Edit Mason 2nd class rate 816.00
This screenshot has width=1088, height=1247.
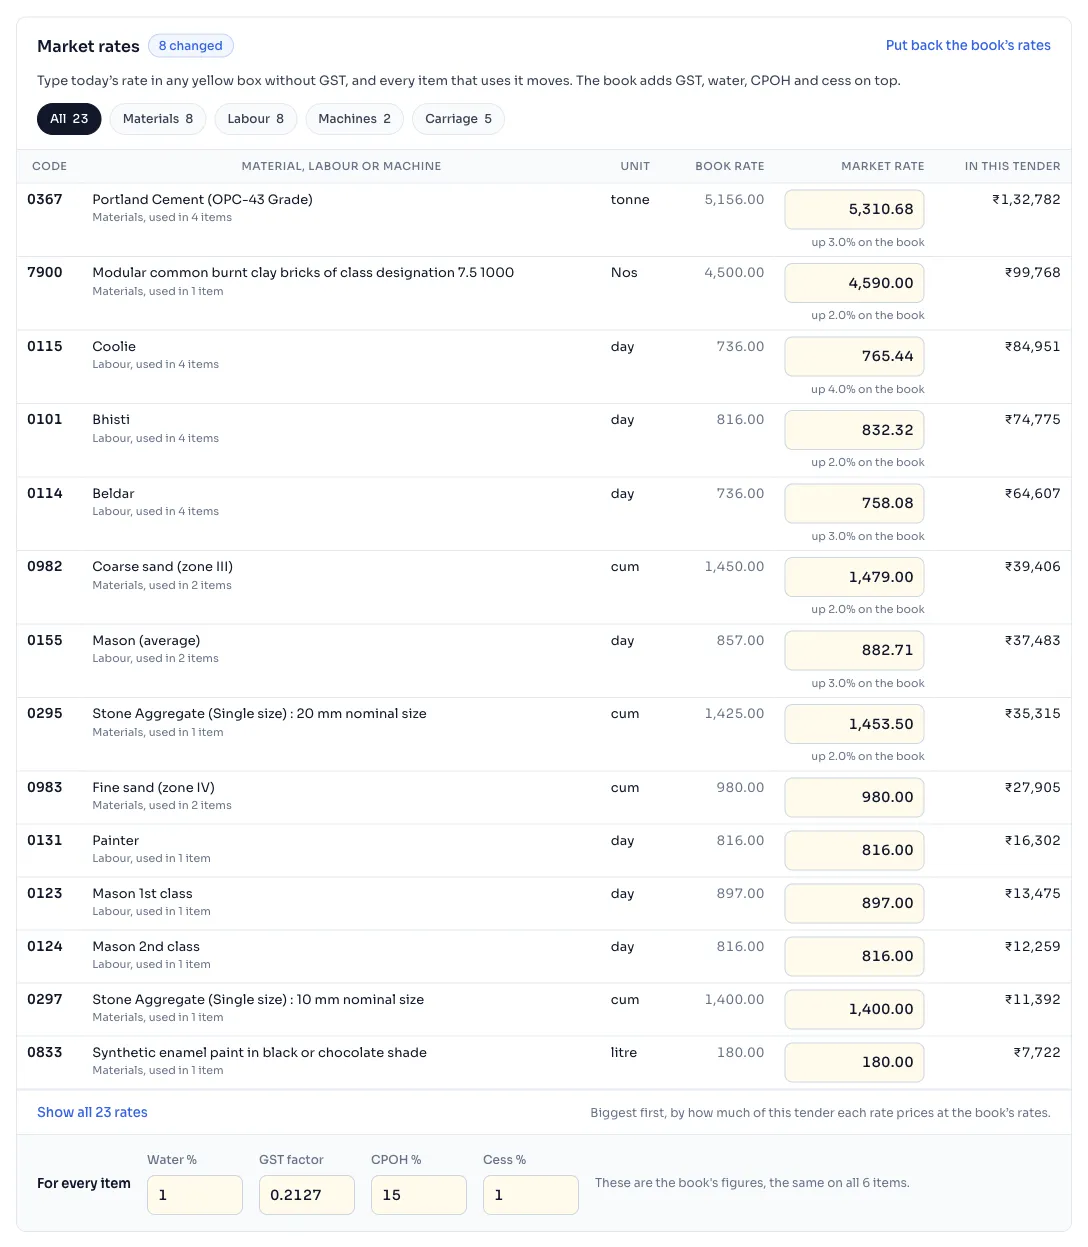pos(854,956)
